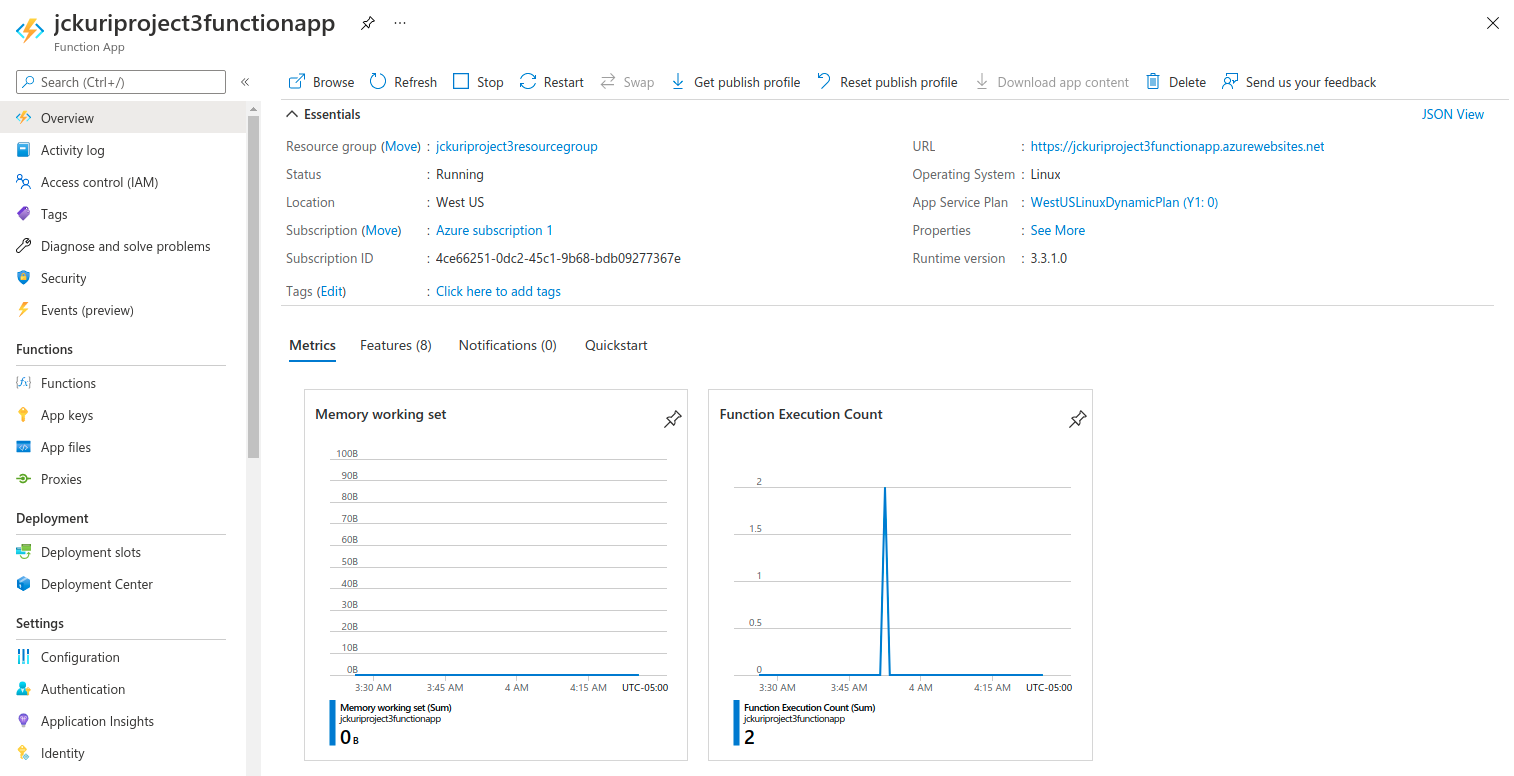Open Events (preview)
Screen dimensions: 1514x776
click(123, 310)
